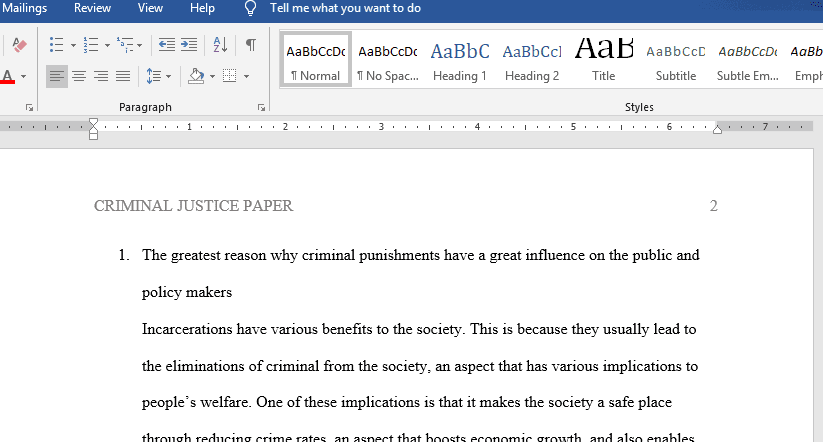This screenshot has height=442, width=823.
Task: Switch to the Review tab
Action: pos(92,8)
